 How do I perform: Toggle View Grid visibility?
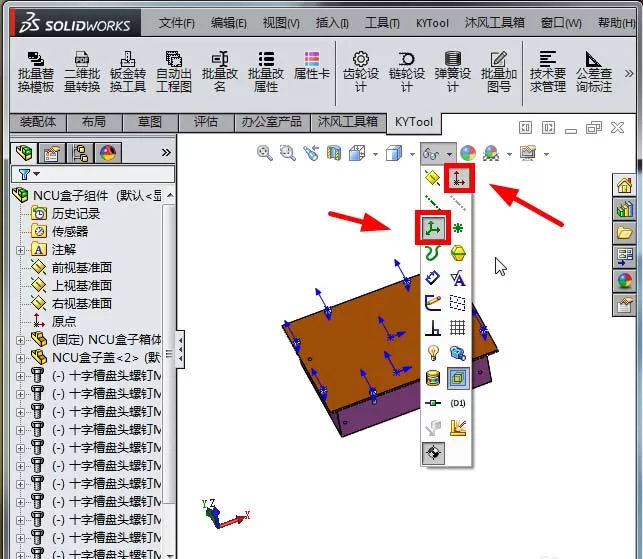(458, 328)
